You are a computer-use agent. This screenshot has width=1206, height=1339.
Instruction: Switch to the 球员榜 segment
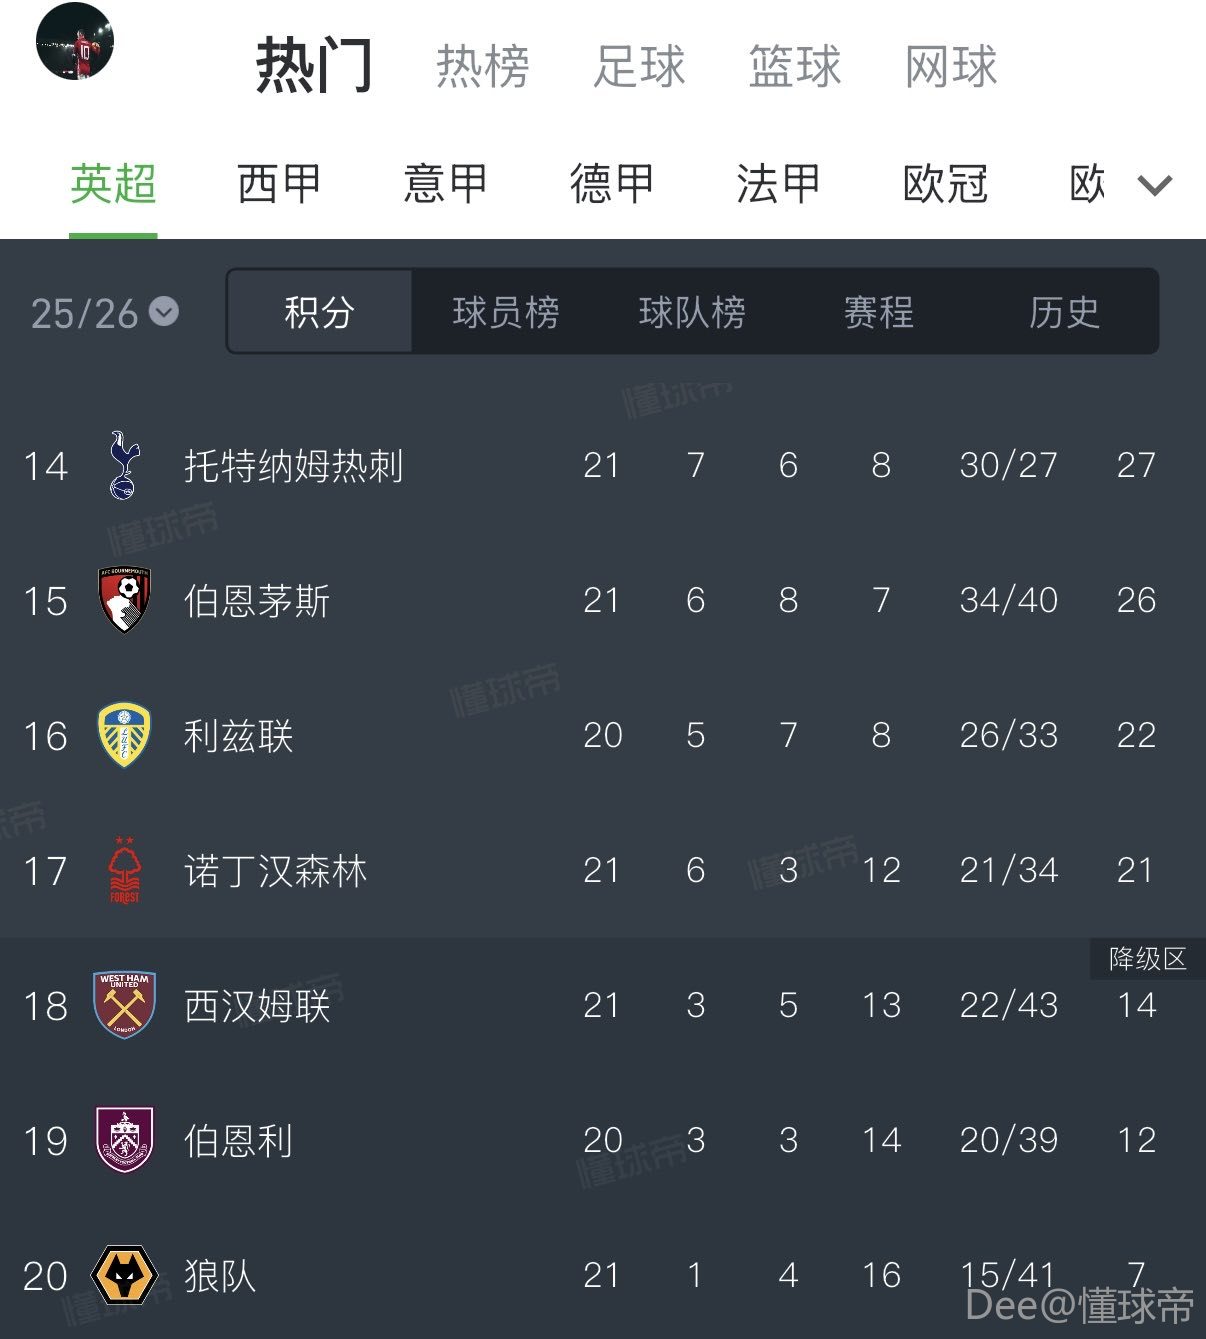505,312
